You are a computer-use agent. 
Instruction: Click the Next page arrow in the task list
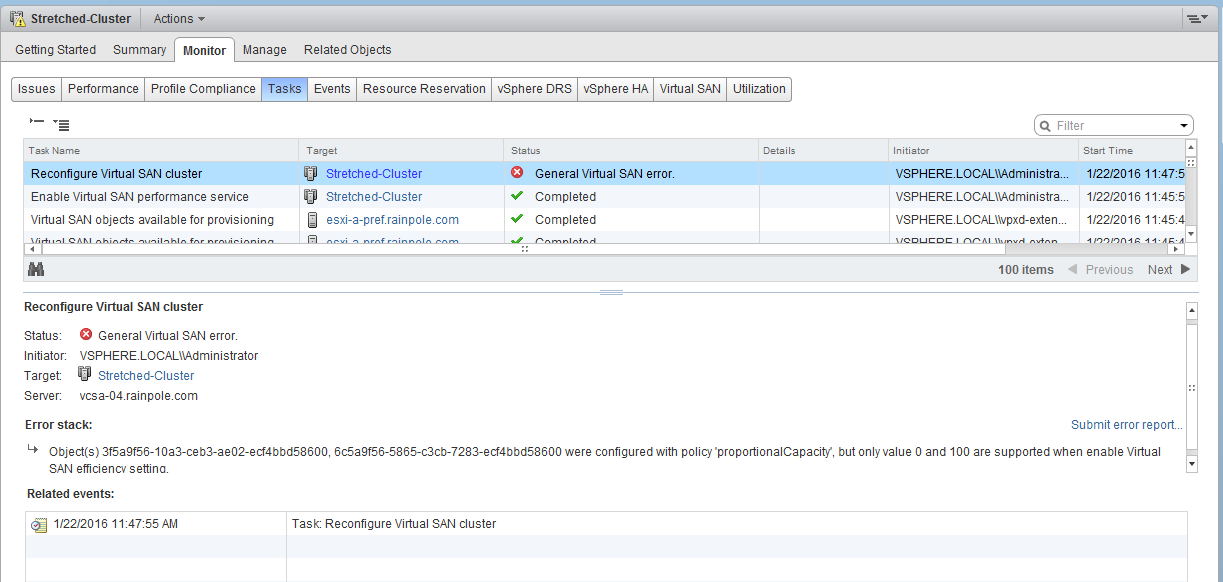[x=1186, y=269]
